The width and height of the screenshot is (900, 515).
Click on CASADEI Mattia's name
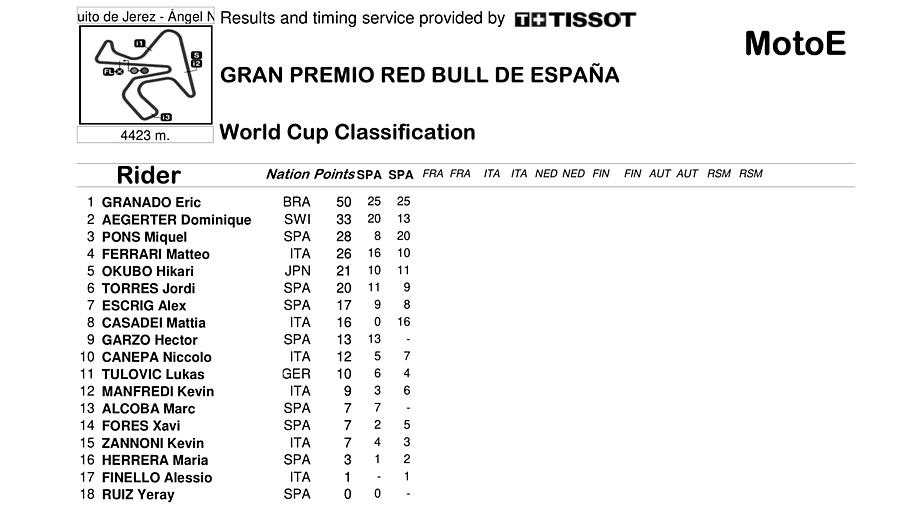point(153,323)
